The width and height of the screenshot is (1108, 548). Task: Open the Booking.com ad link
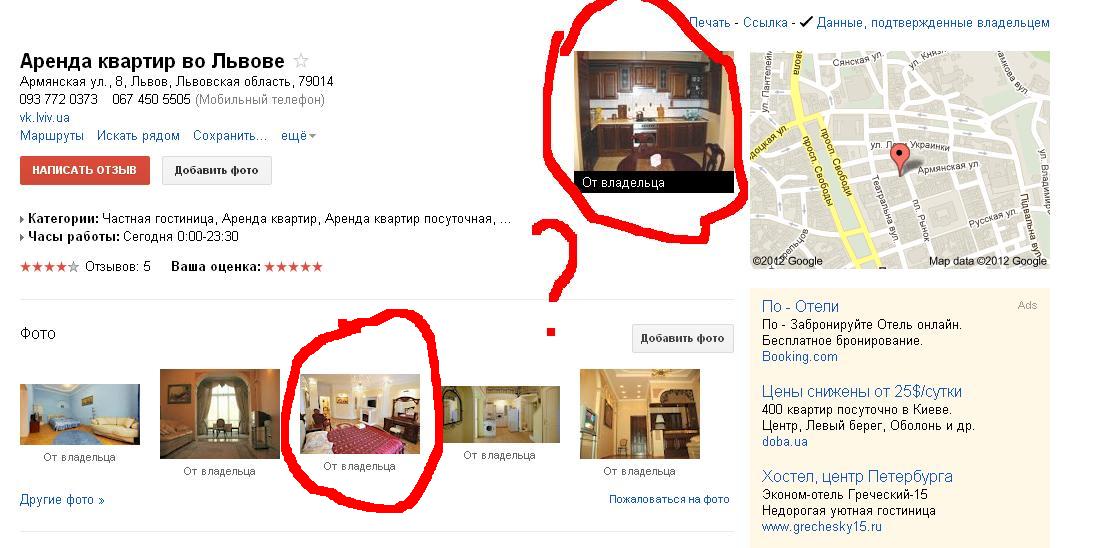click(799, 357)
